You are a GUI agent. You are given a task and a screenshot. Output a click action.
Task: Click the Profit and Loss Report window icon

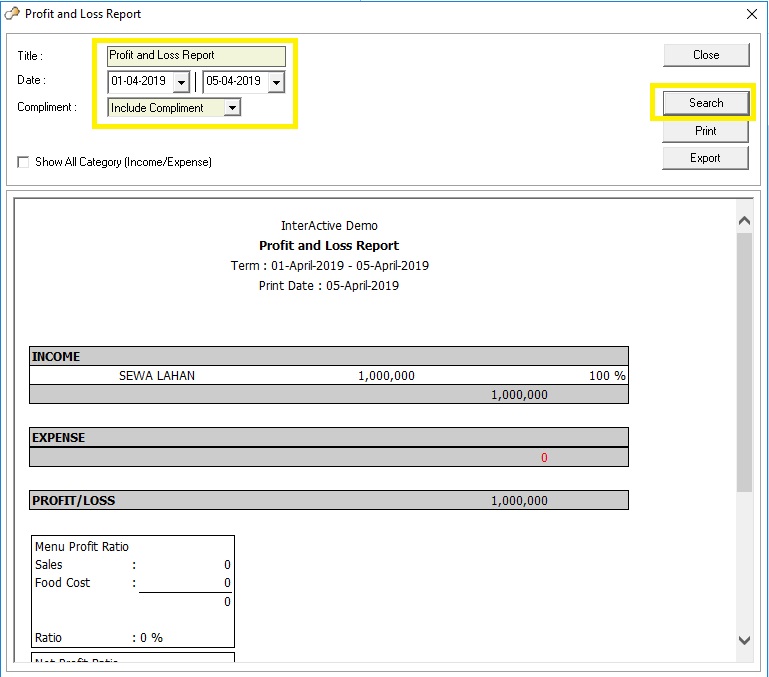coord(12,14)
